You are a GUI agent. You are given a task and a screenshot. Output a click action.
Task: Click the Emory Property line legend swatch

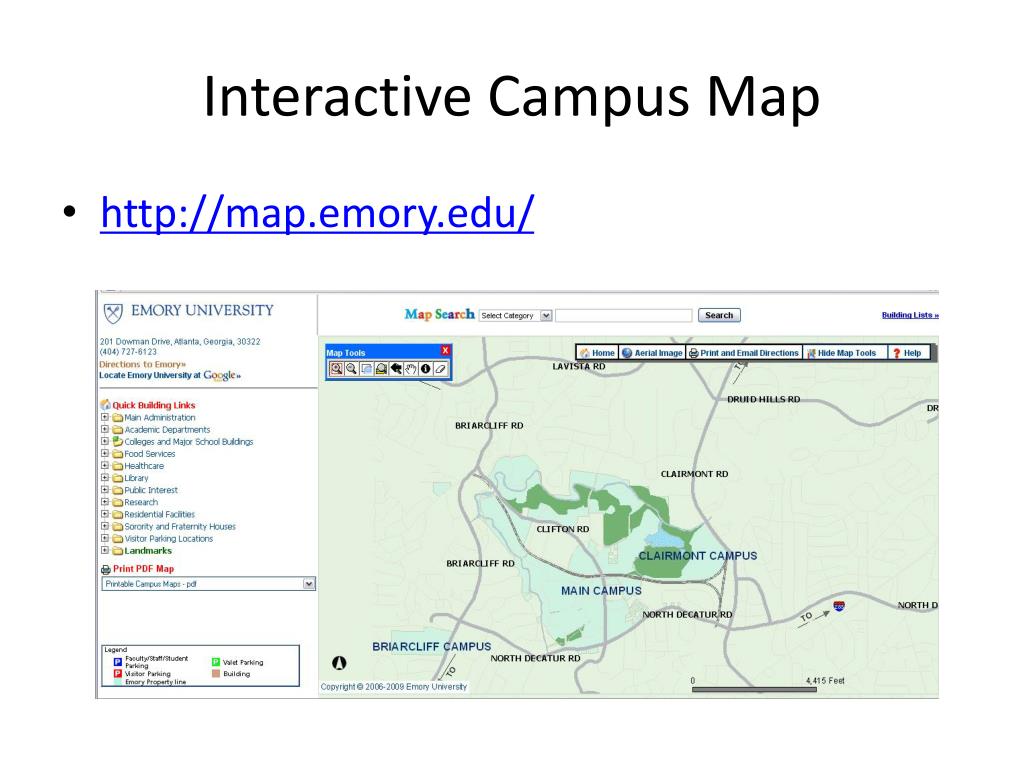118,682
